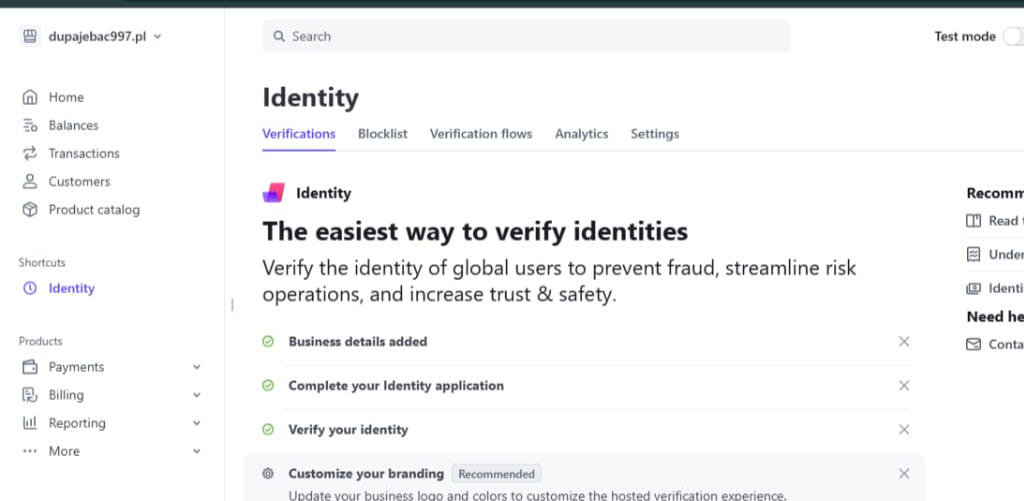Screen dimensions: 1024x501
Task: Click the Business details added row text
Action: pyautogui.click(x=358, y=342)
